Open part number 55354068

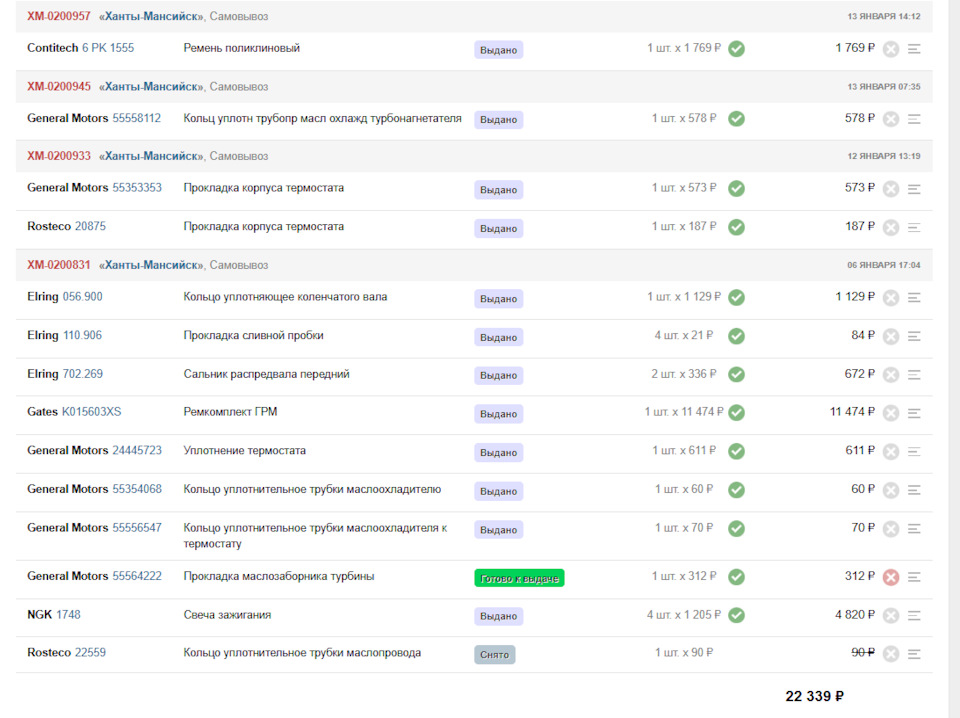(137, 489)
